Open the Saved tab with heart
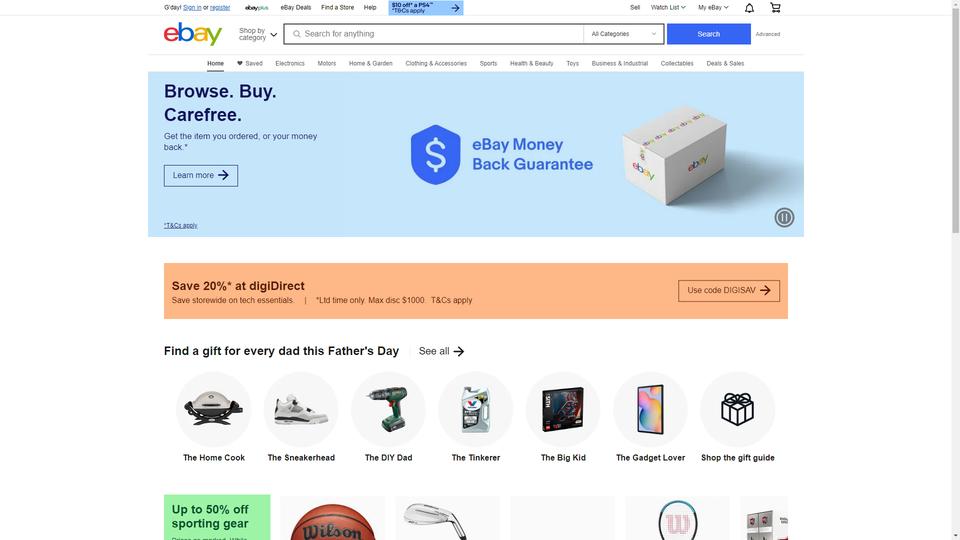960x540 pixels. 250,64
